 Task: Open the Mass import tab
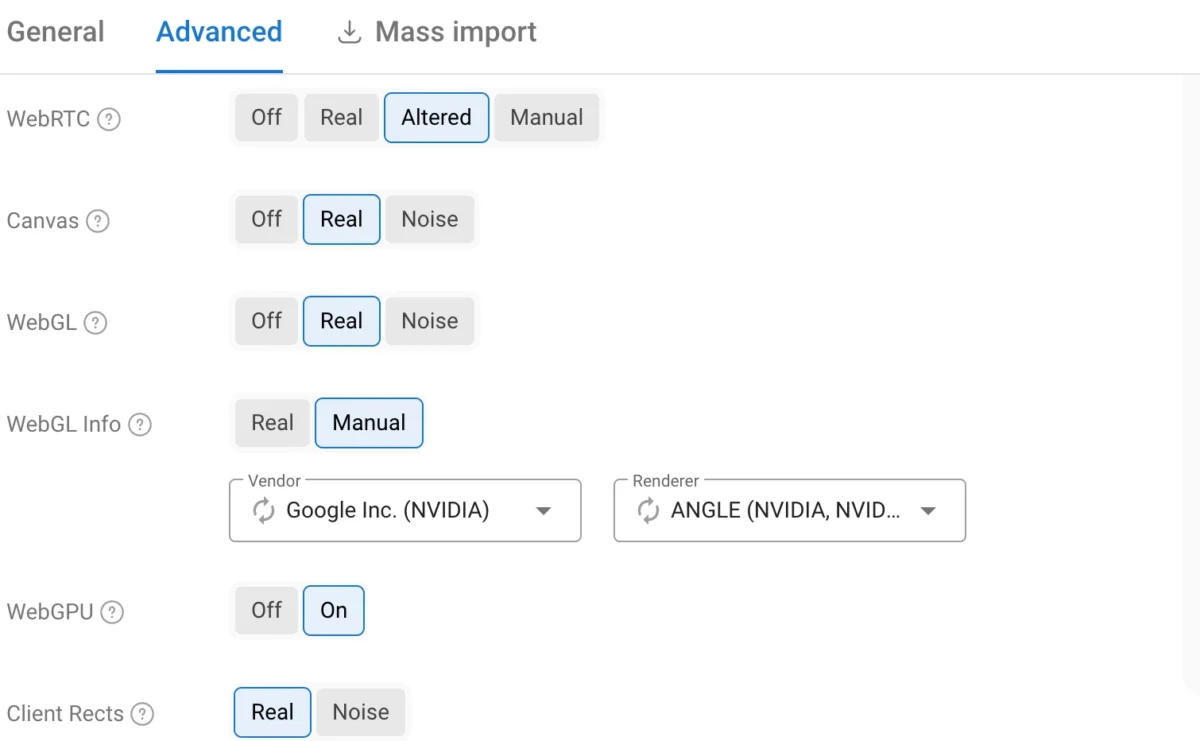click(436, 32)
